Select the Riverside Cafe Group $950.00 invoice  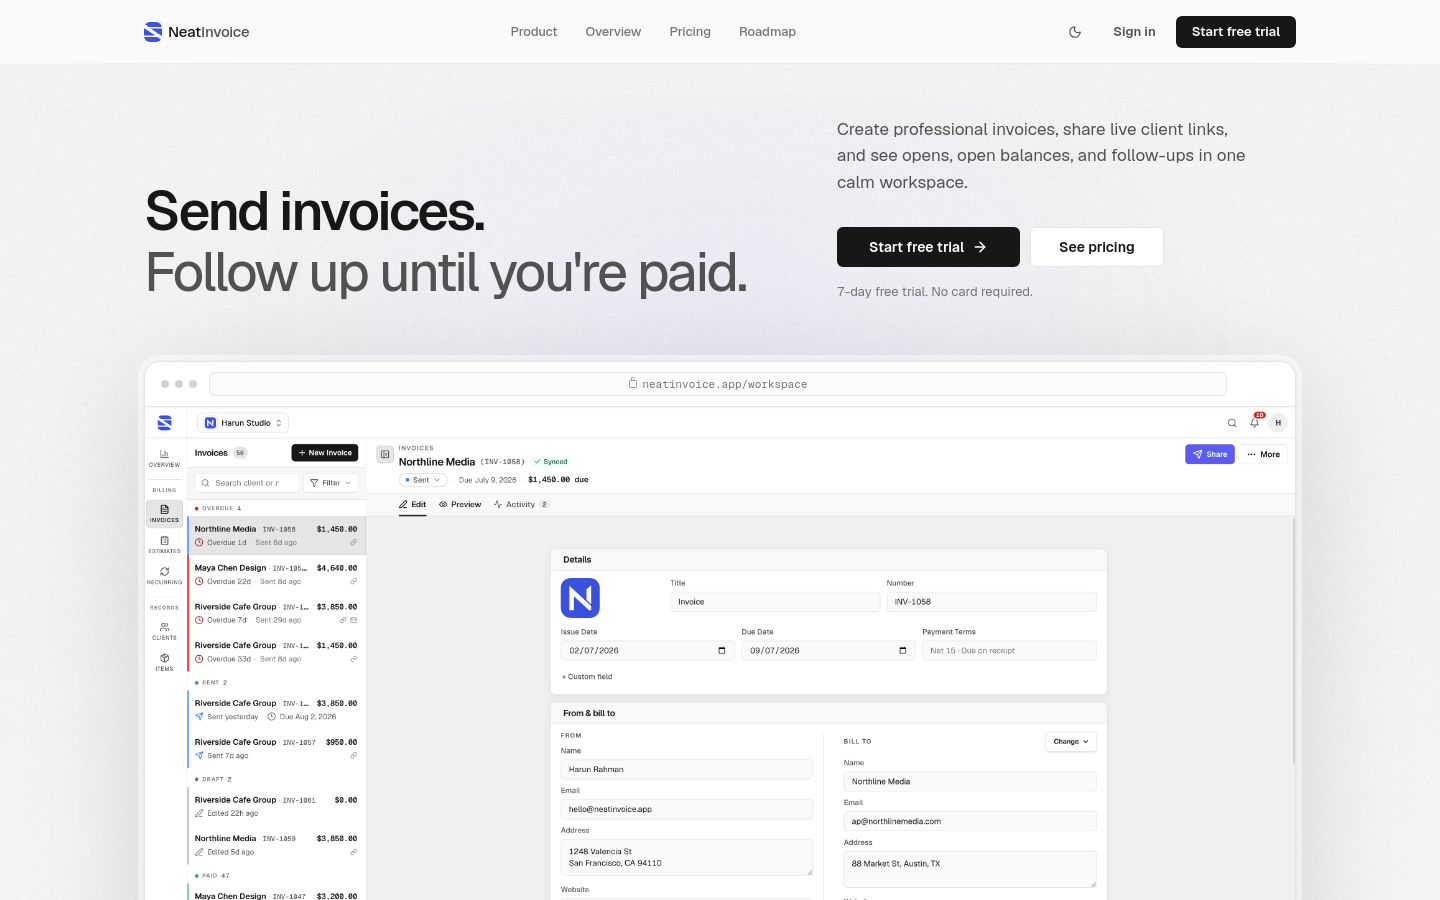(x=276, y=749)
